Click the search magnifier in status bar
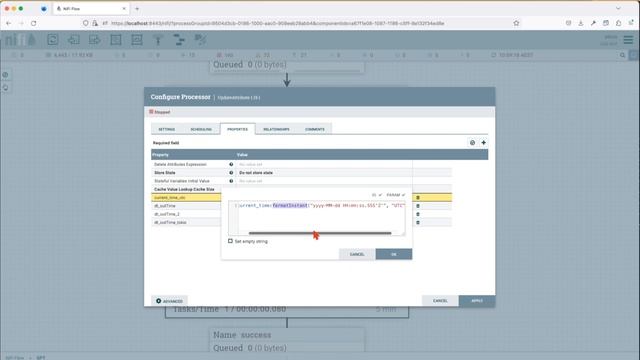This screenshot has height=360, width=640. [x=622, y=55]
